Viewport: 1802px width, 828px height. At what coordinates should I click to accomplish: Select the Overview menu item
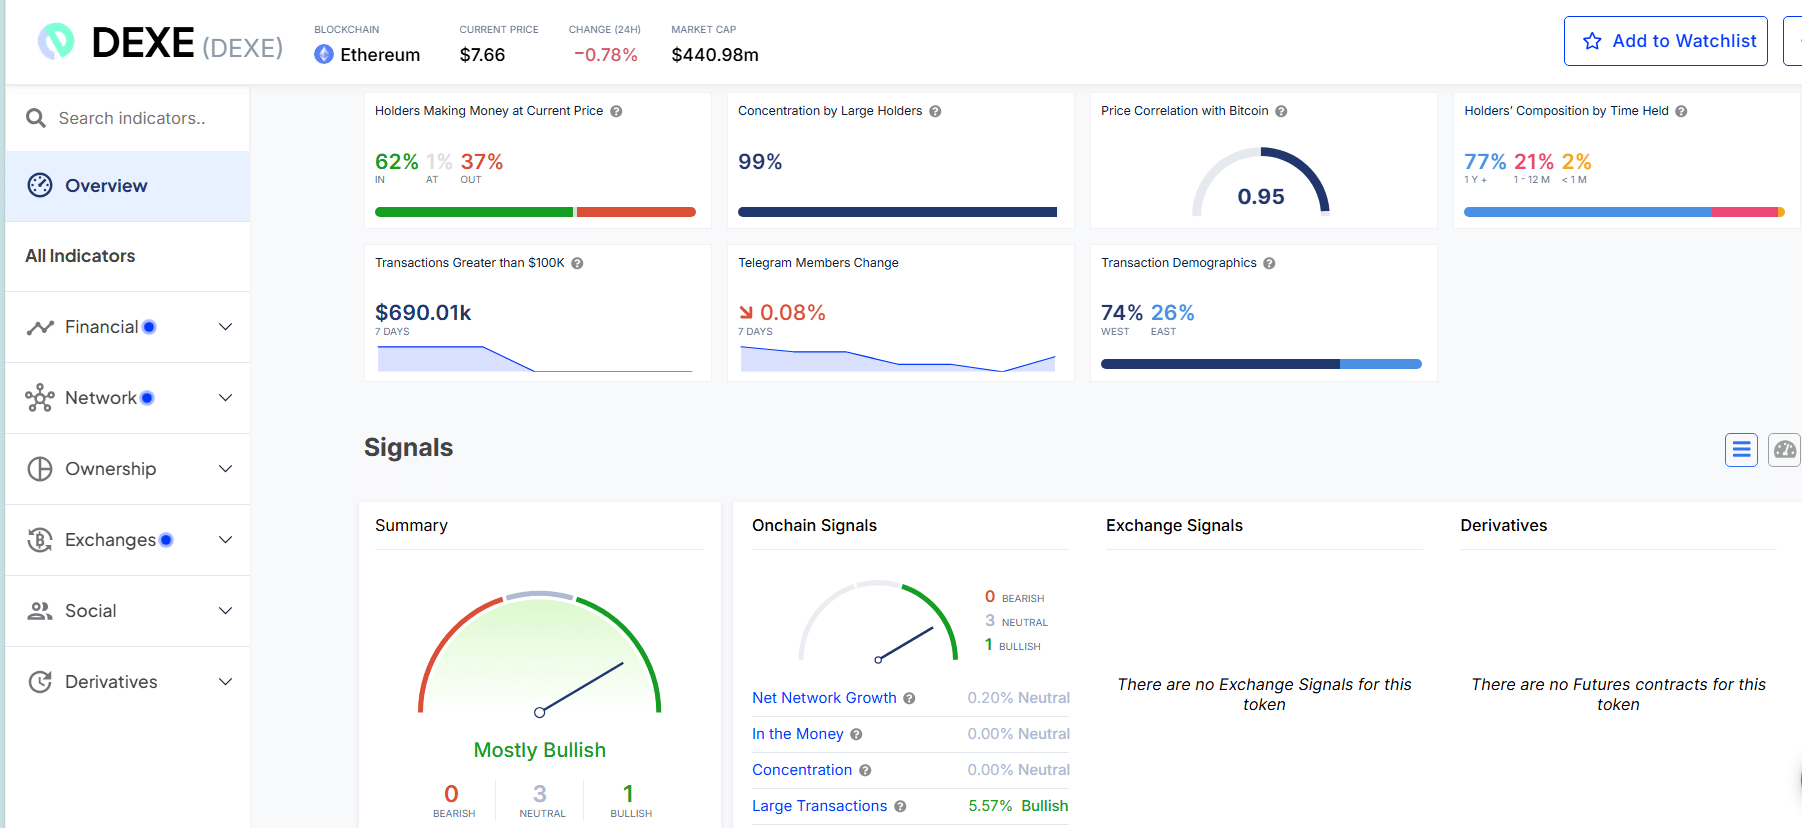(x=128, y=186)
